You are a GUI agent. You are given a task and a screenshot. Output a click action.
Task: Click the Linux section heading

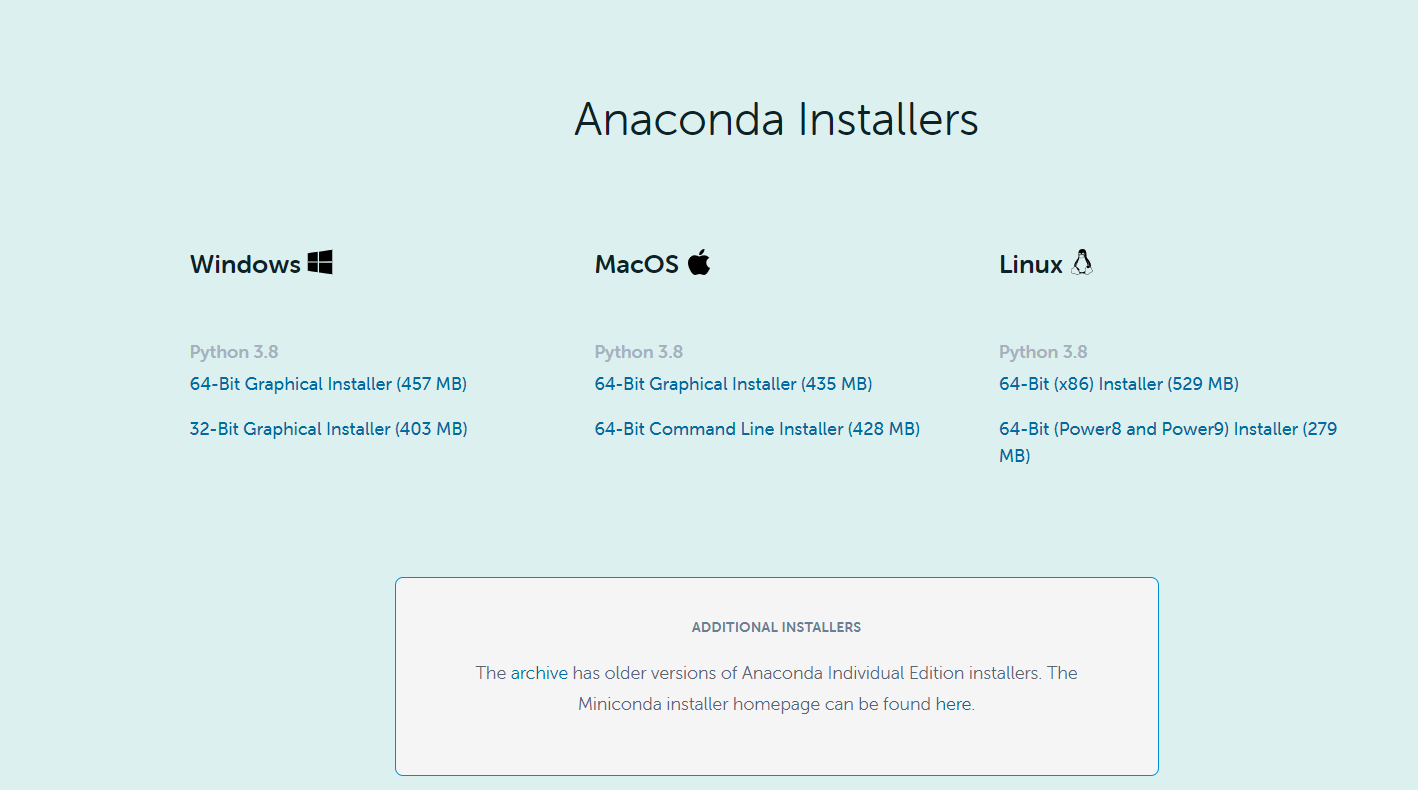point(1031,264)
